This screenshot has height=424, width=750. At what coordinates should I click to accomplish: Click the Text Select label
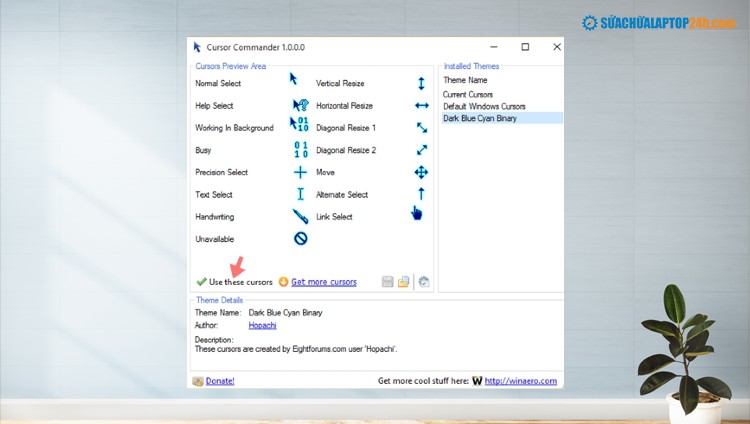click(213, 195)
